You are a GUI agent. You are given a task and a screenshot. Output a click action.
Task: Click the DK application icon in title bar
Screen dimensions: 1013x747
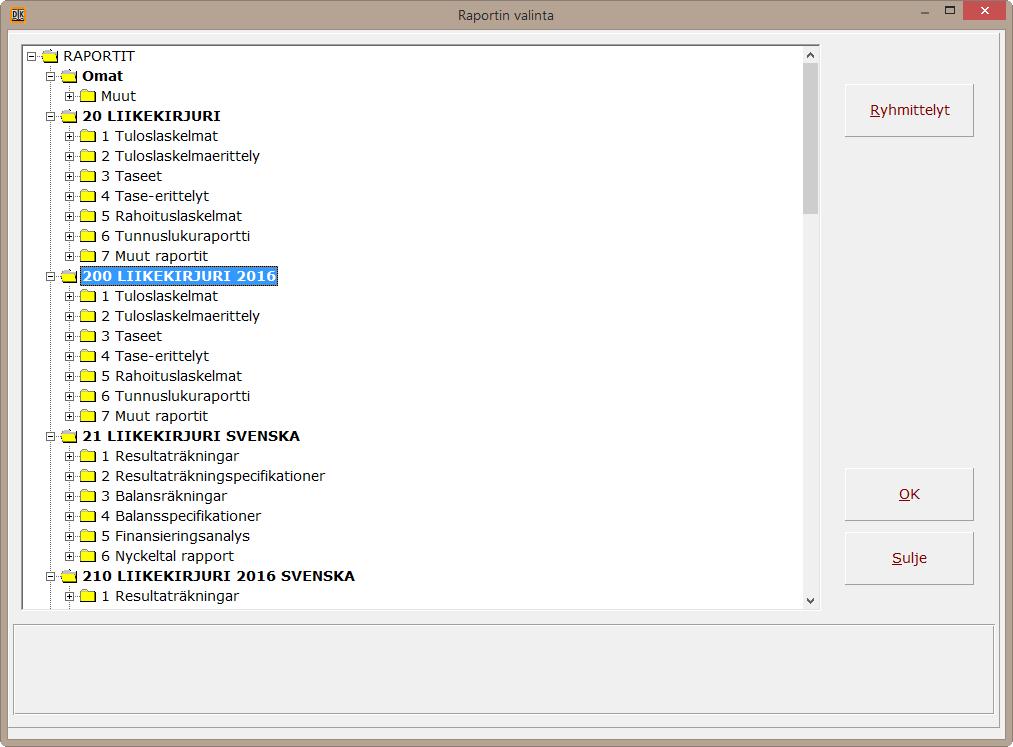18,15
